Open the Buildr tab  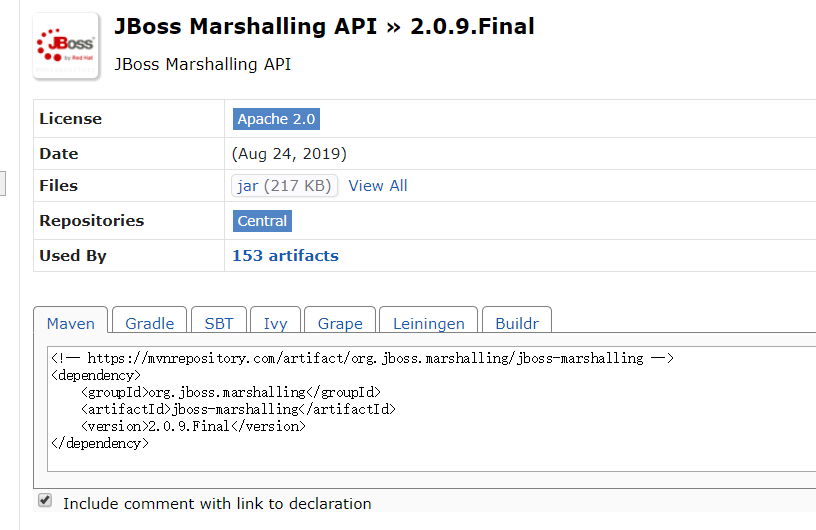click(x=516, y=323)
